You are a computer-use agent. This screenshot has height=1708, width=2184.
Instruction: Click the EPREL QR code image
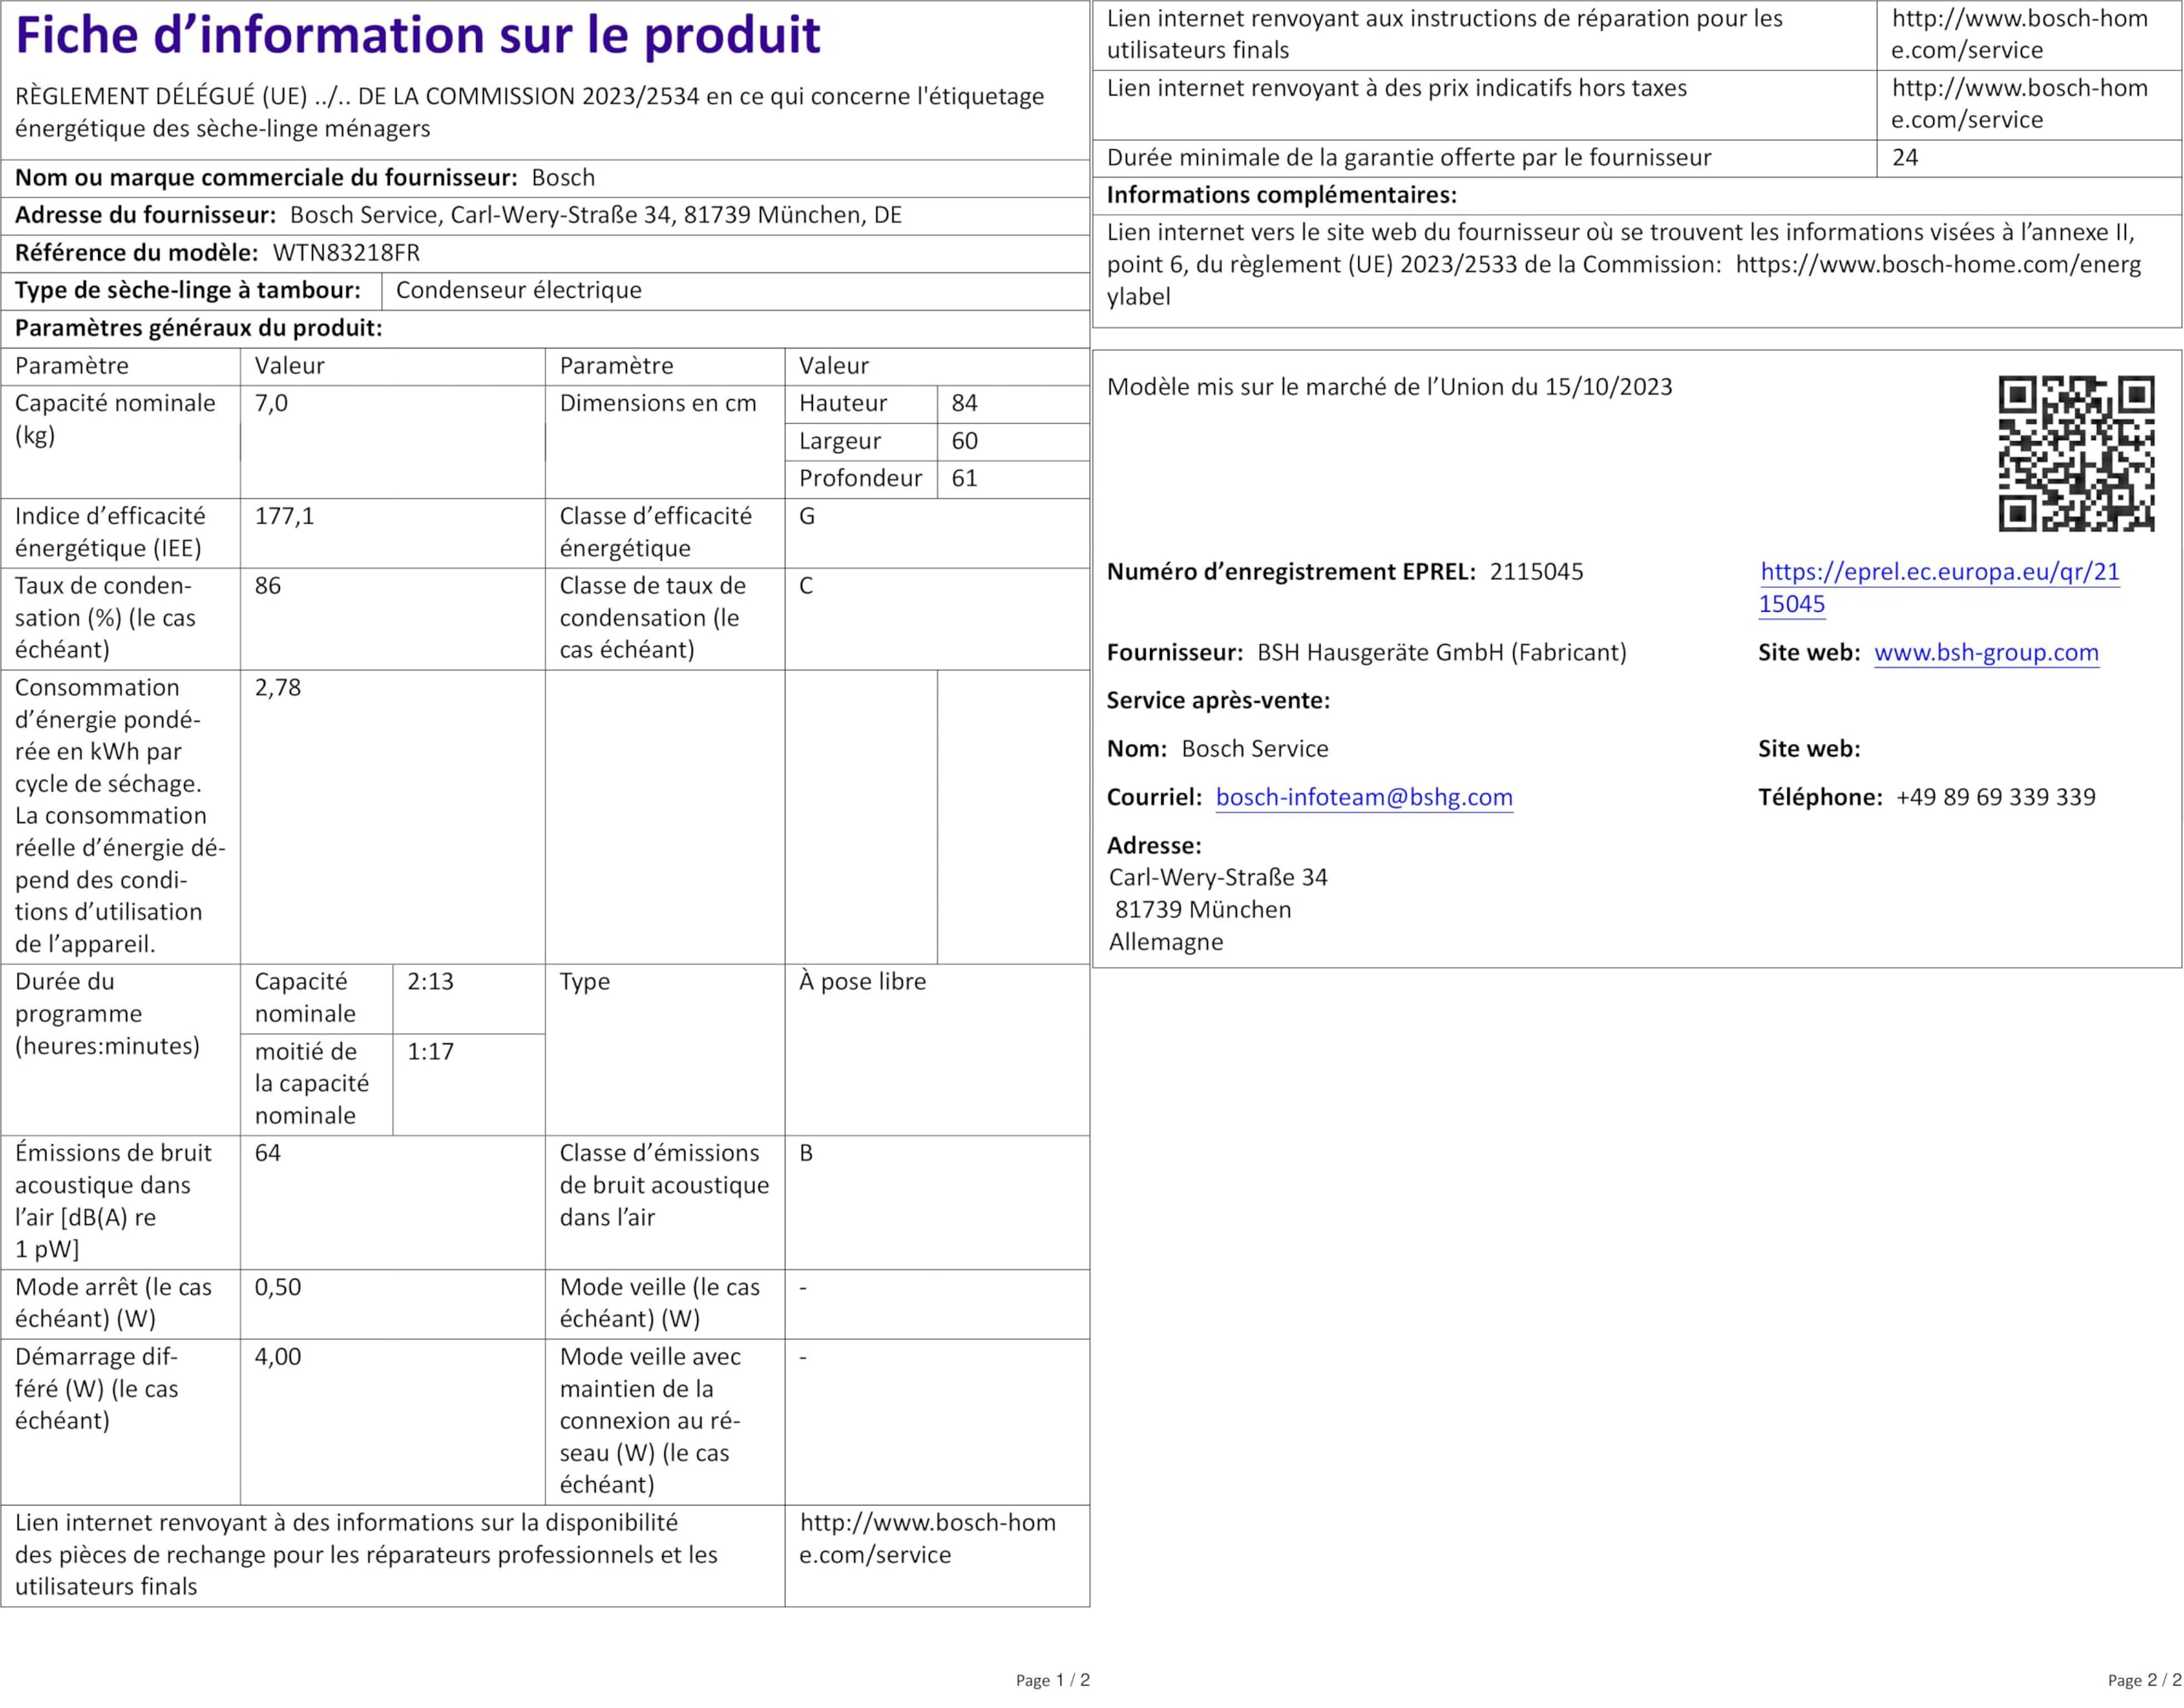(x=2076, y=453)
